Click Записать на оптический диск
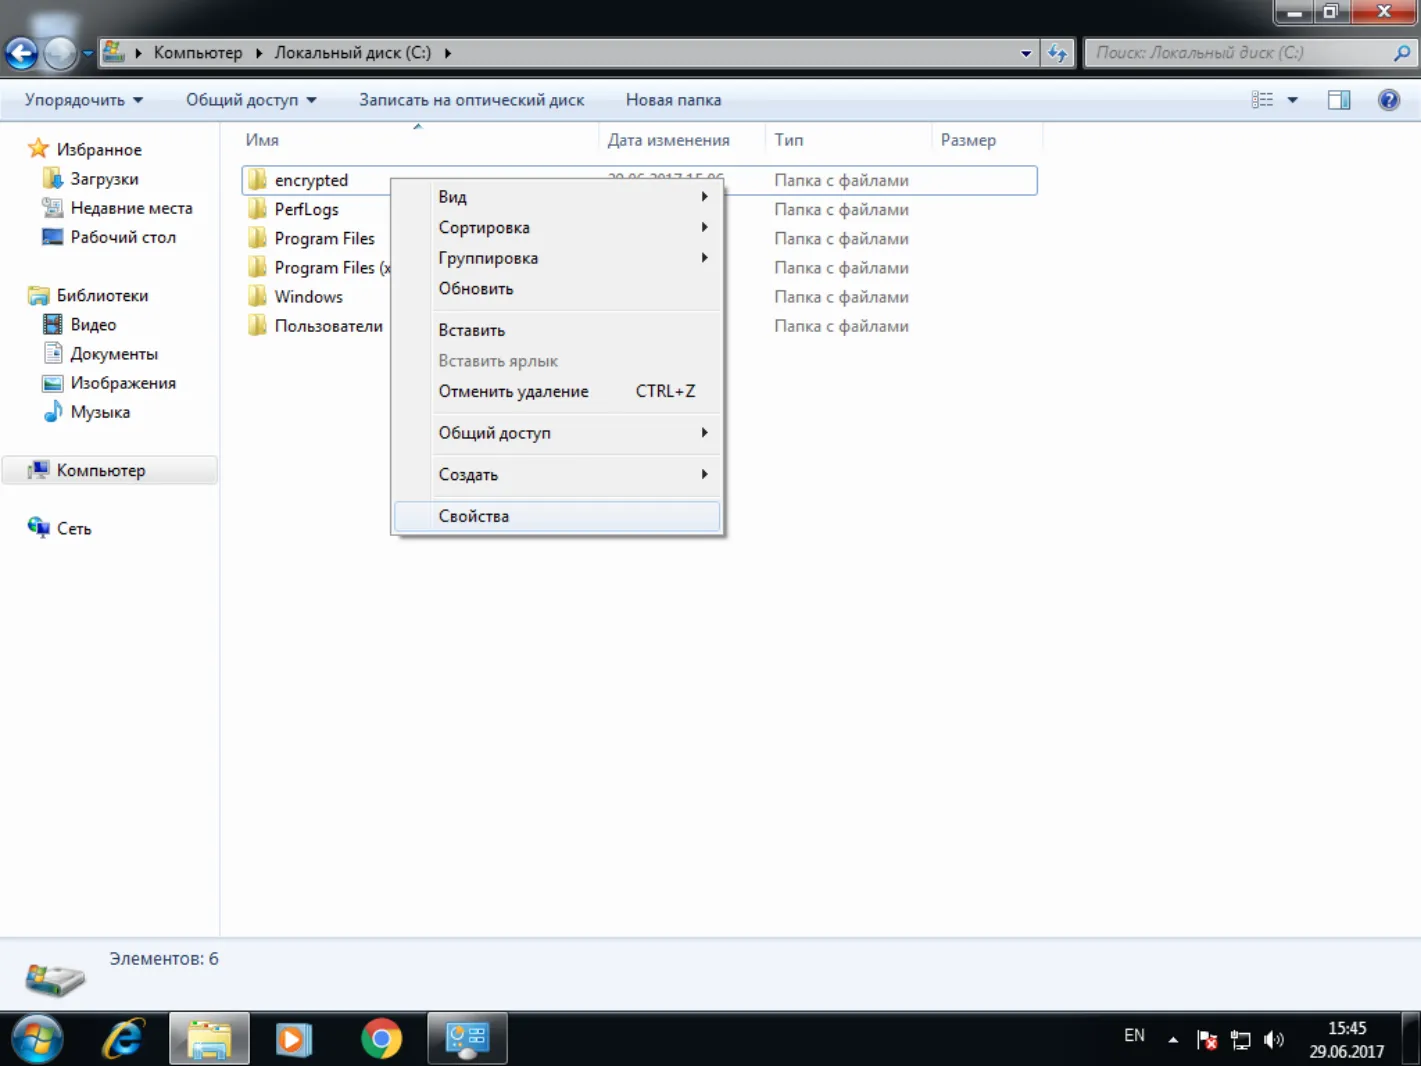This screenshot has height=1066, width=1421. 471,100
